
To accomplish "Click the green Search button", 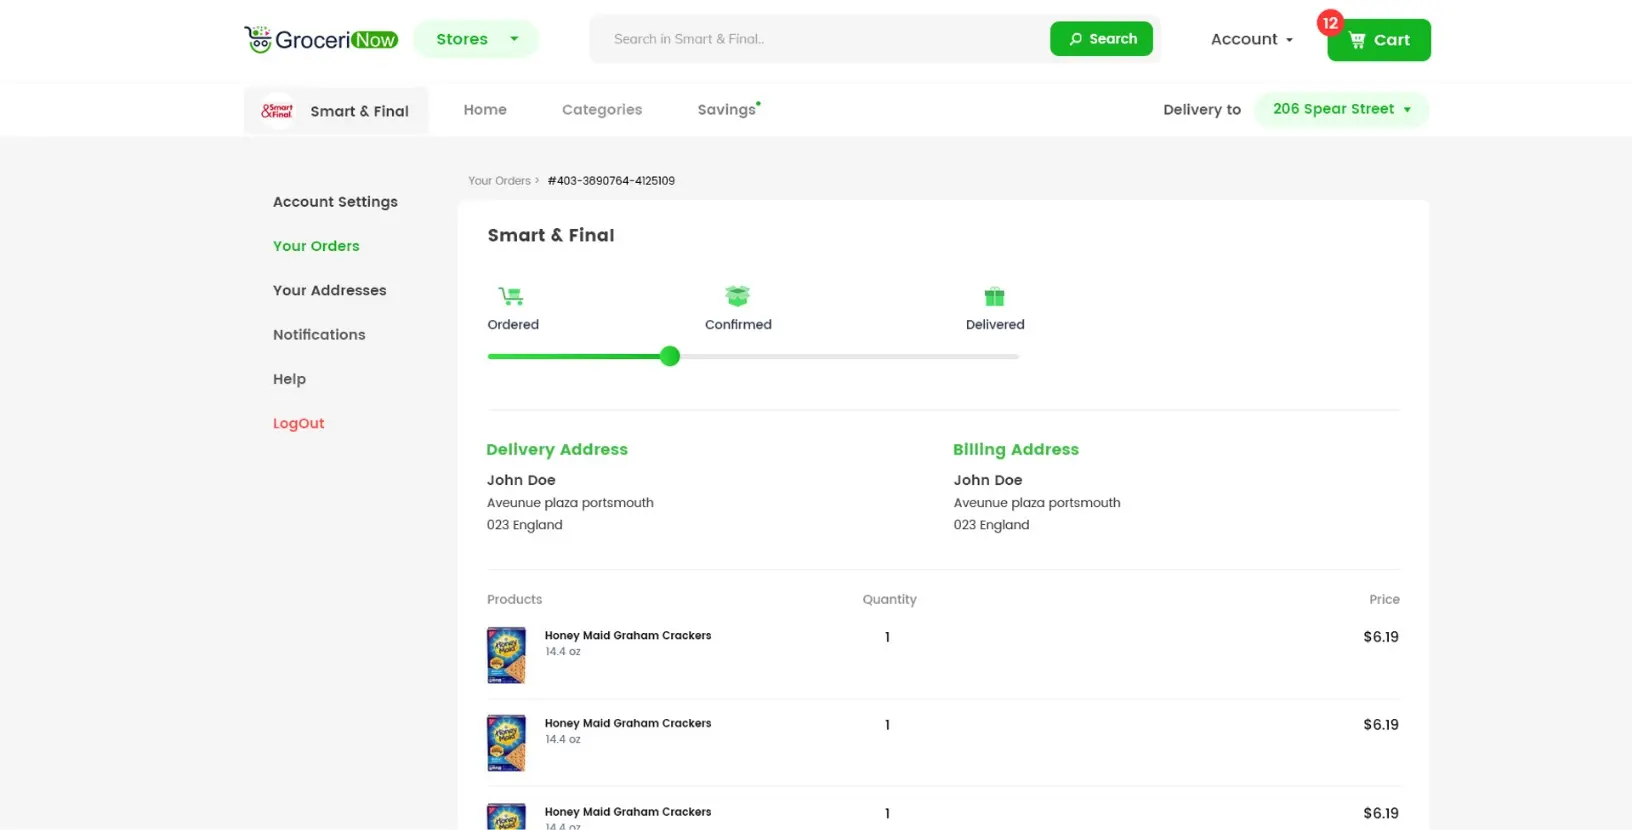I will (1101, 39).
